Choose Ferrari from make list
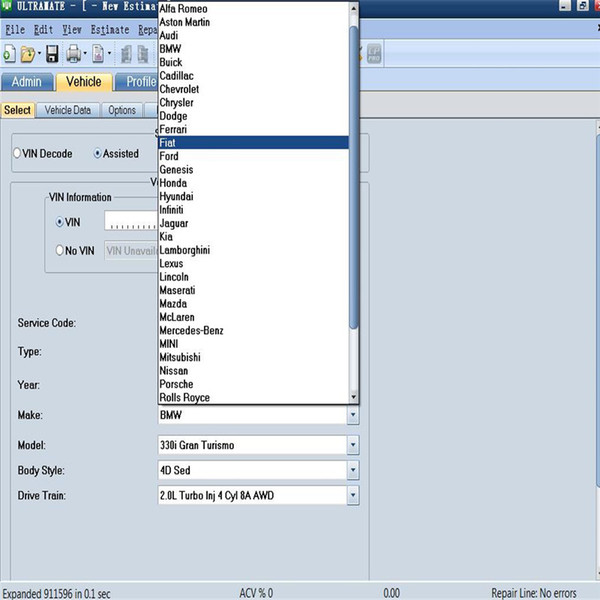Viewport: 600px width, 600px height. click(x=253, y=129)
